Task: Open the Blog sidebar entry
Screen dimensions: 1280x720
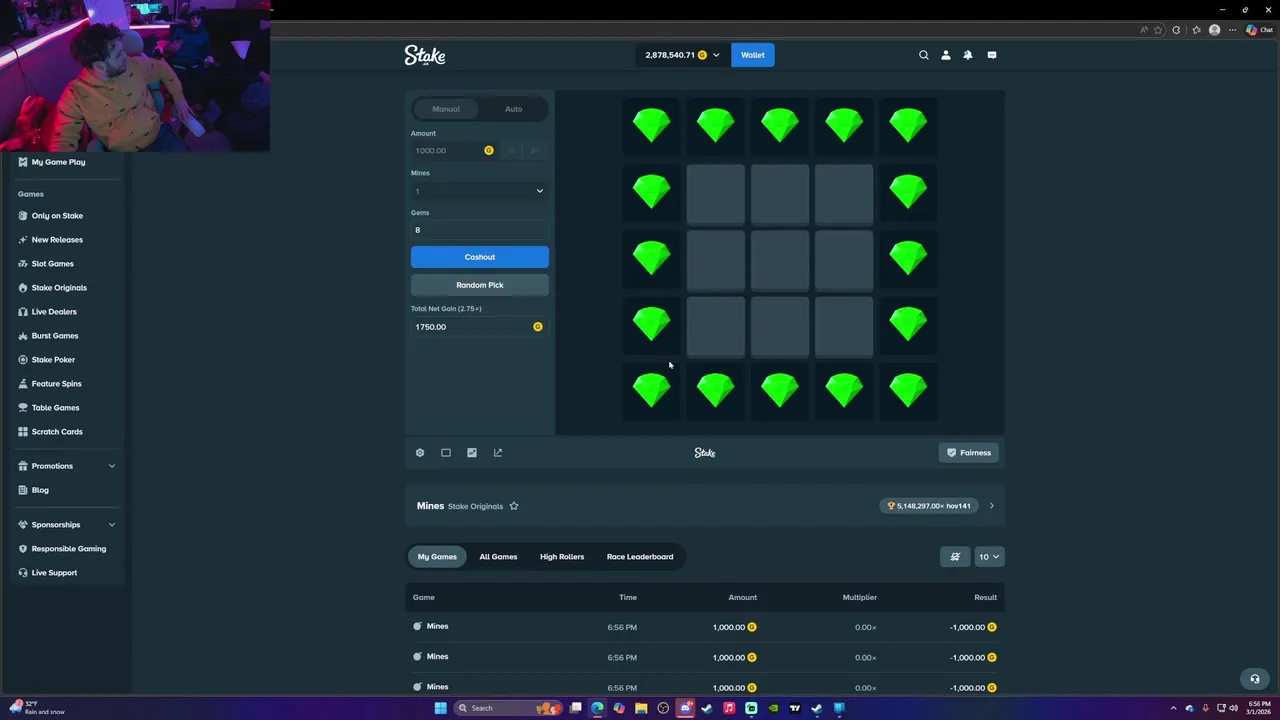Action: point(40,490)
